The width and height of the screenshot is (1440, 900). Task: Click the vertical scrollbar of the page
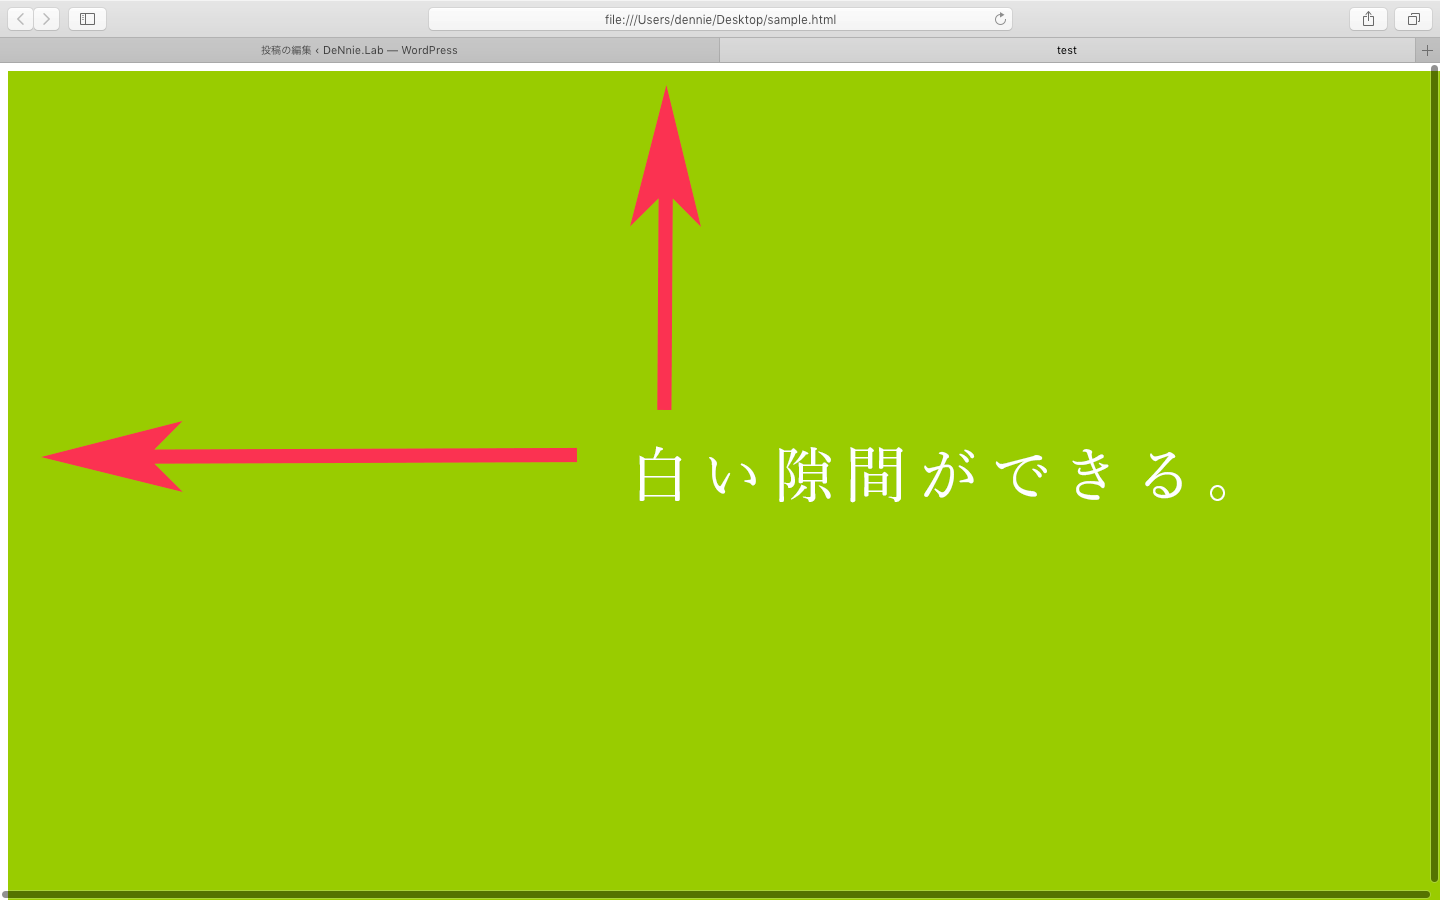(1434, 475)
